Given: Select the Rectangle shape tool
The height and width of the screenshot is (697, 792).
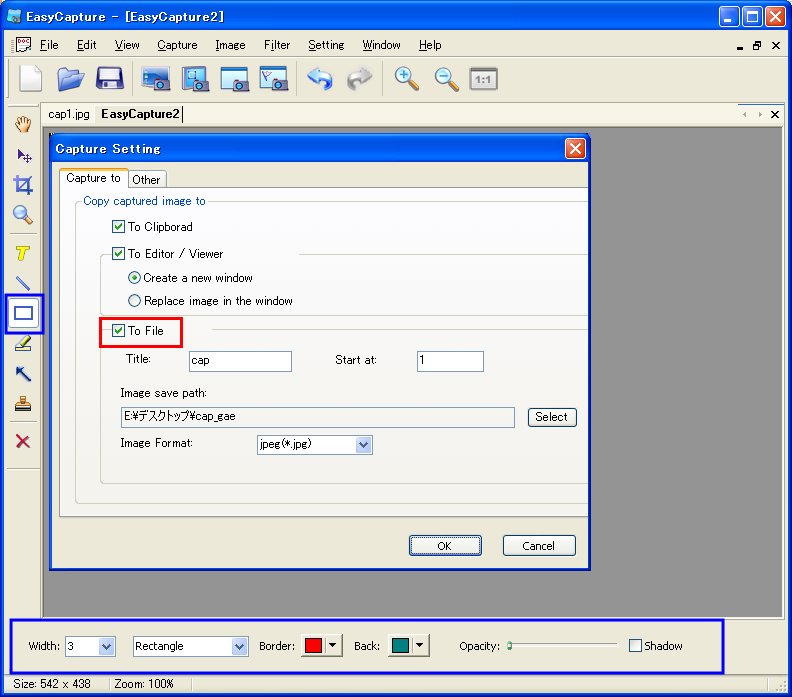Looking at the screenshot, I should pos(24,313).
